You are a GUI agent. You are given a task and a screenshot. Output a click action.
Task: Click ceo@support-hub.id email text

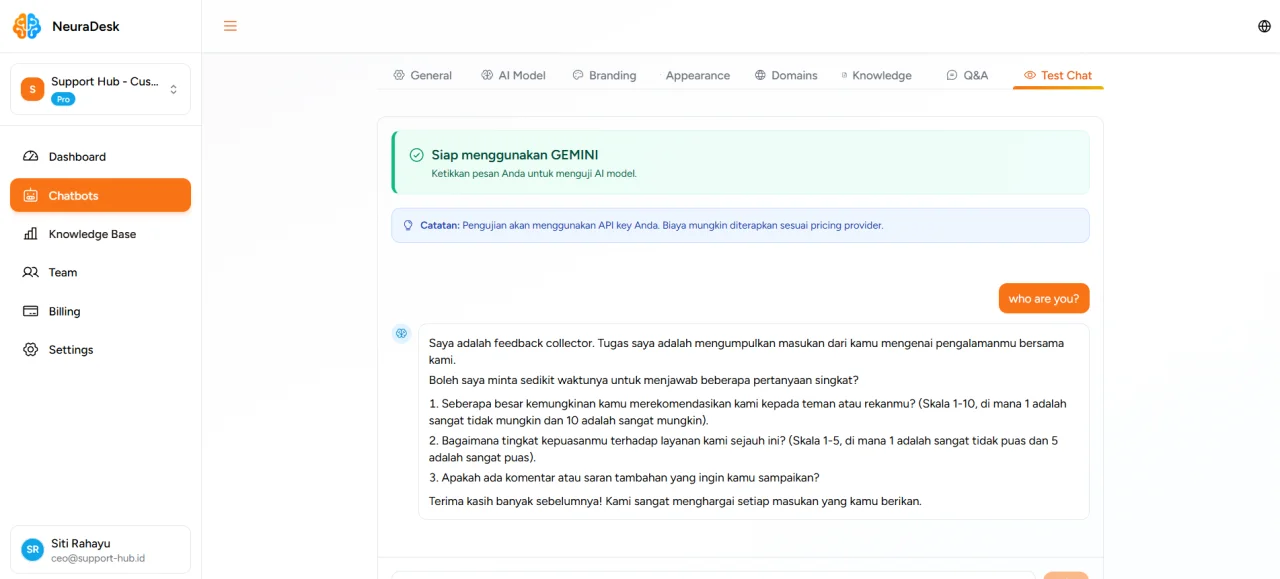tap(98, 558)
